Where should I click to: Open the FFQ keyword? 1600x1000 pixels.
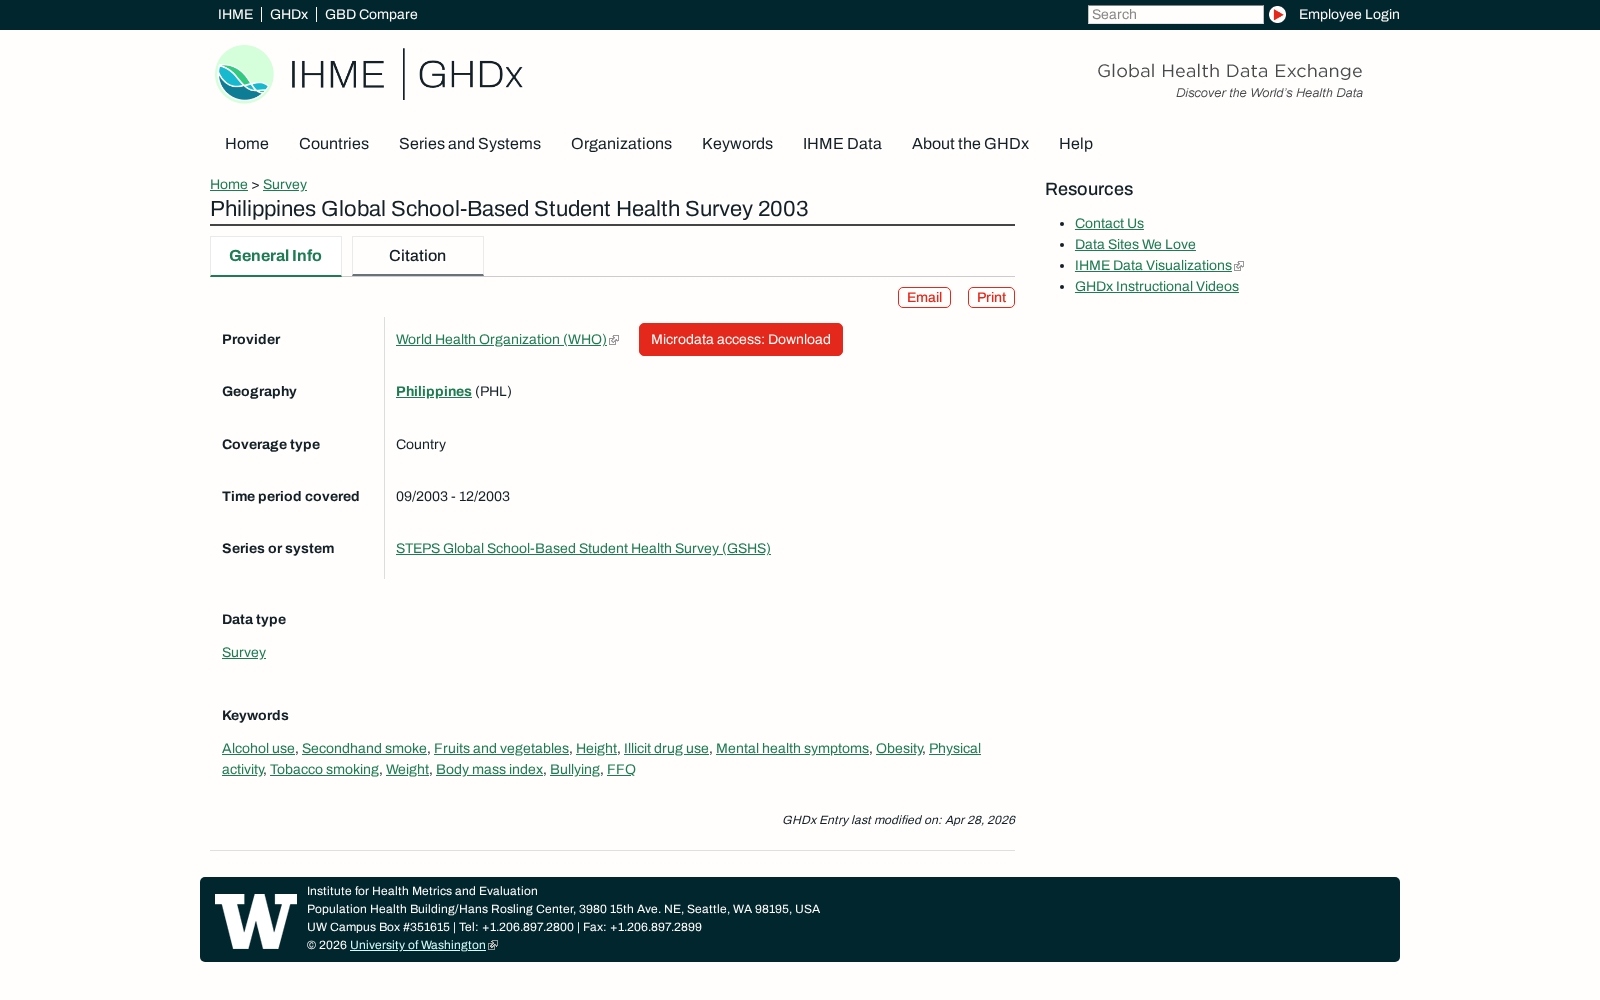(x=621, y=770)
